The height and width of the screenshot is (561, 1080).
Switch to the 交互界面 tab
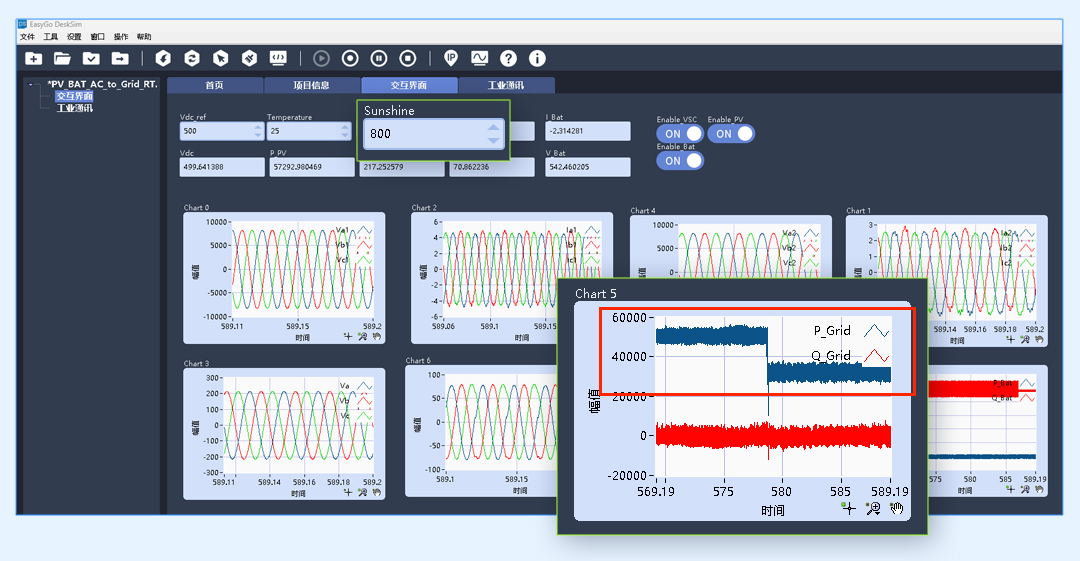point(409,85)
